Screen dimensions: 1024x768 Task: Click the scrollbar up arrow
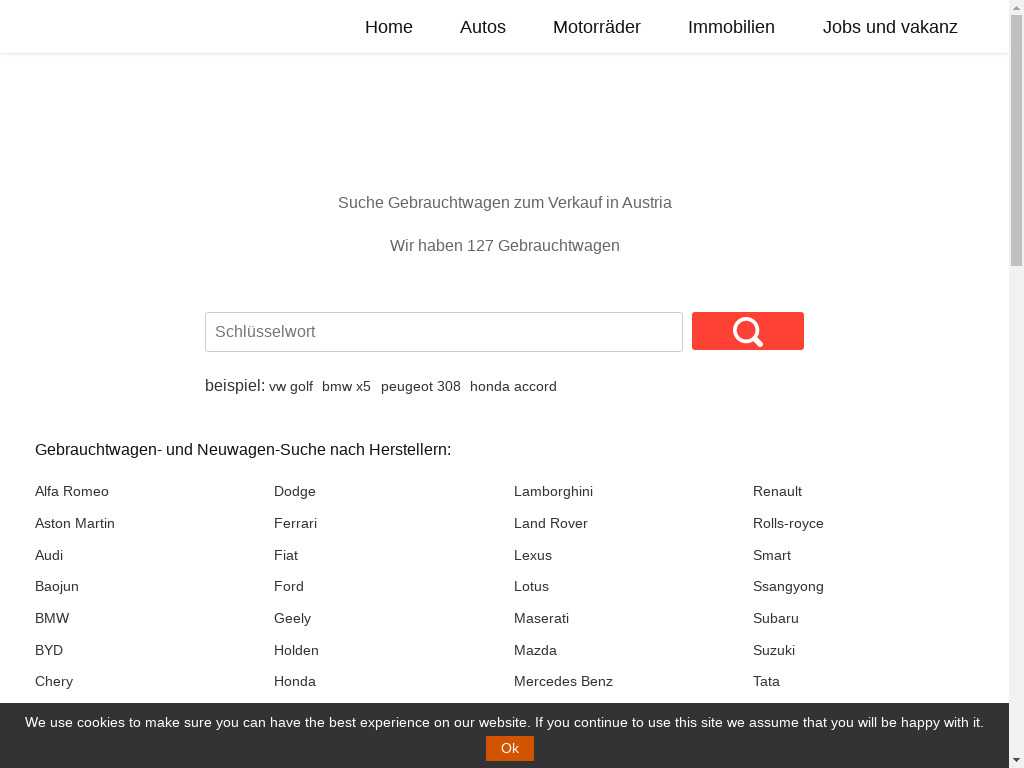[x=1016, y=6]
